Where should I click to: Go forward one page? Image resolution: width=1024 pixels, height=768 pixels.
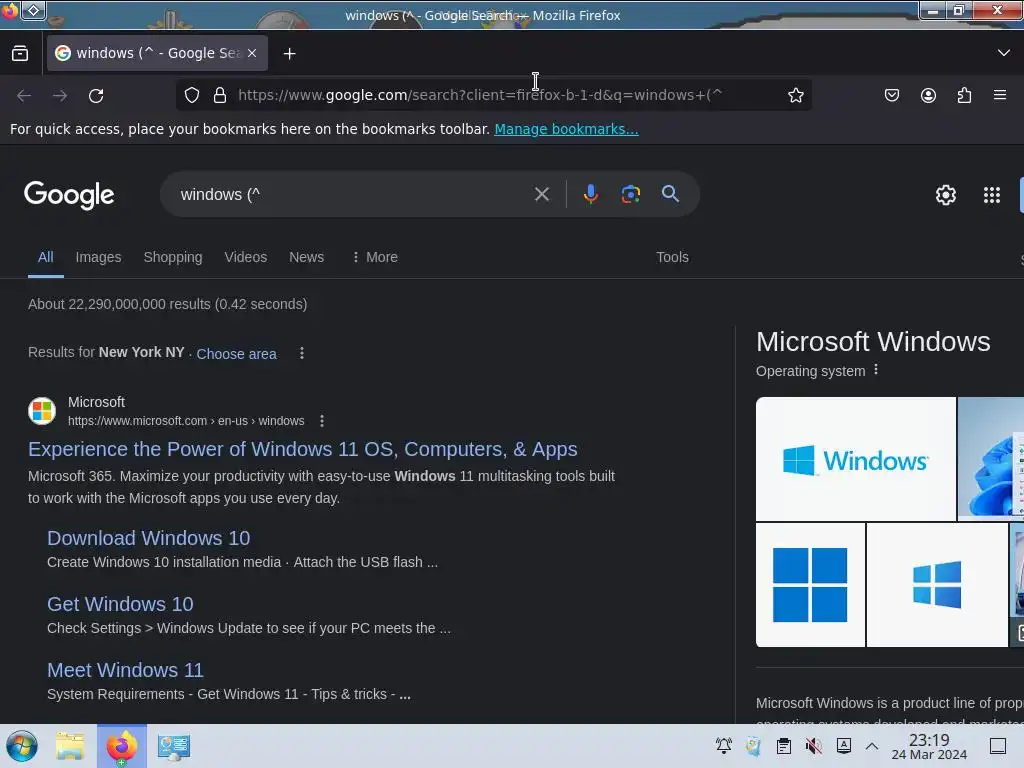click(60, 95)
